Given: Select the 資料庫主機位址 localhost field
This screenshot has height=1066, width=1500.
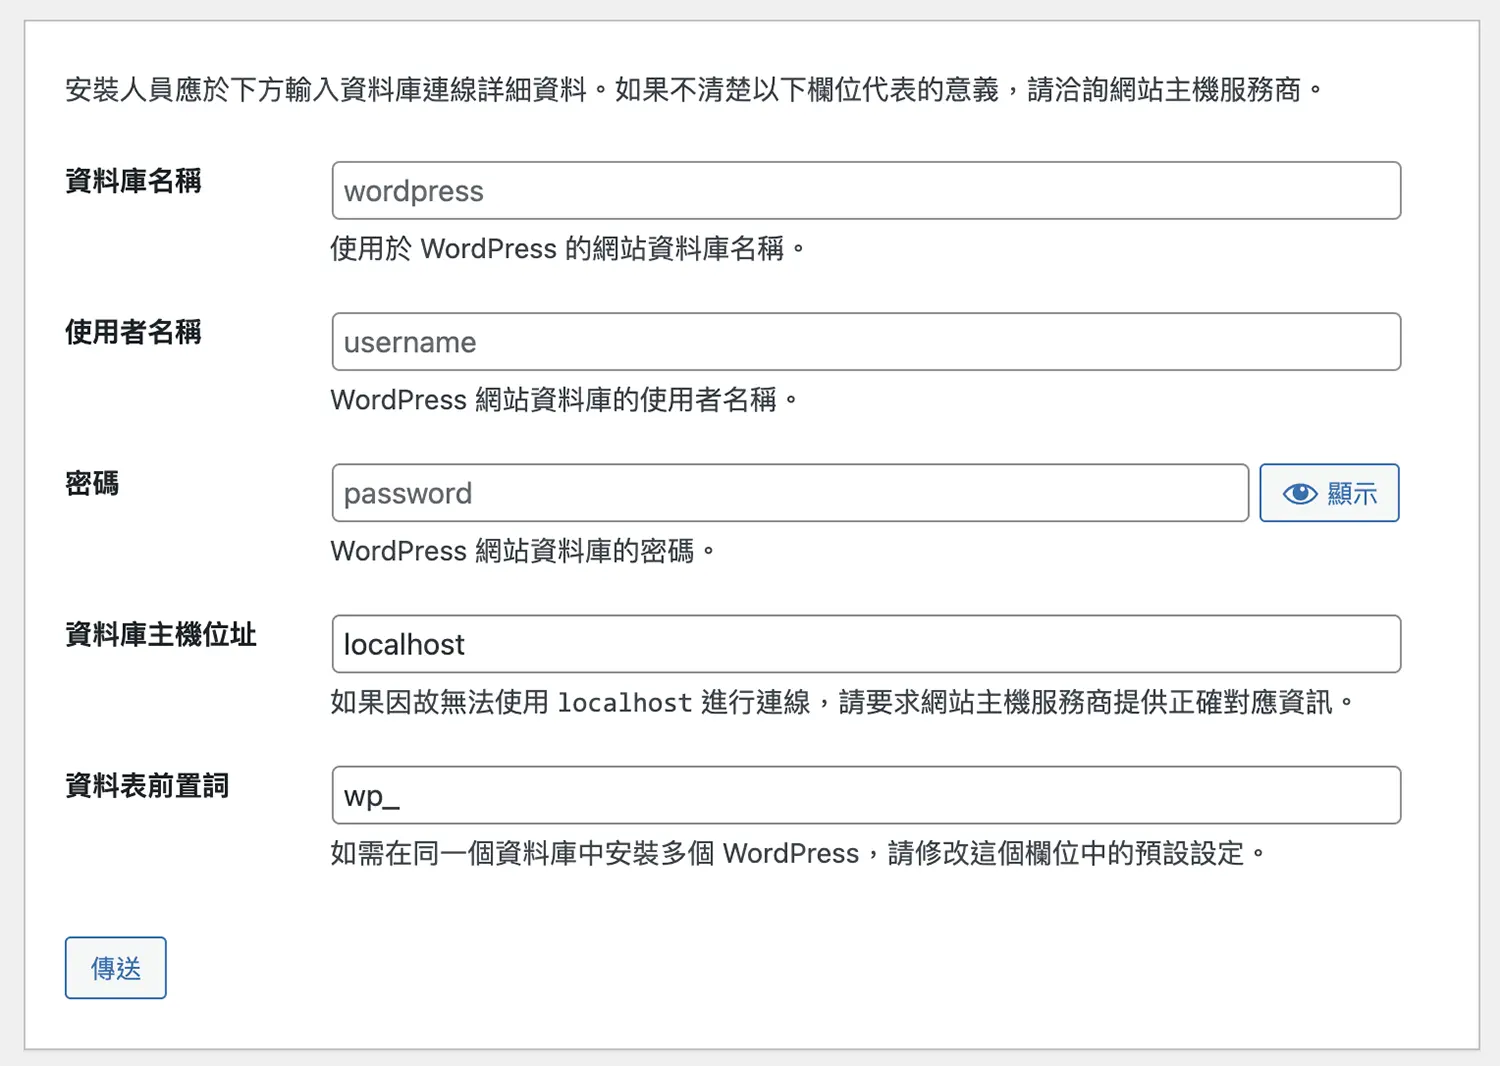Looking at the screenshot, I should click(866, 644).
